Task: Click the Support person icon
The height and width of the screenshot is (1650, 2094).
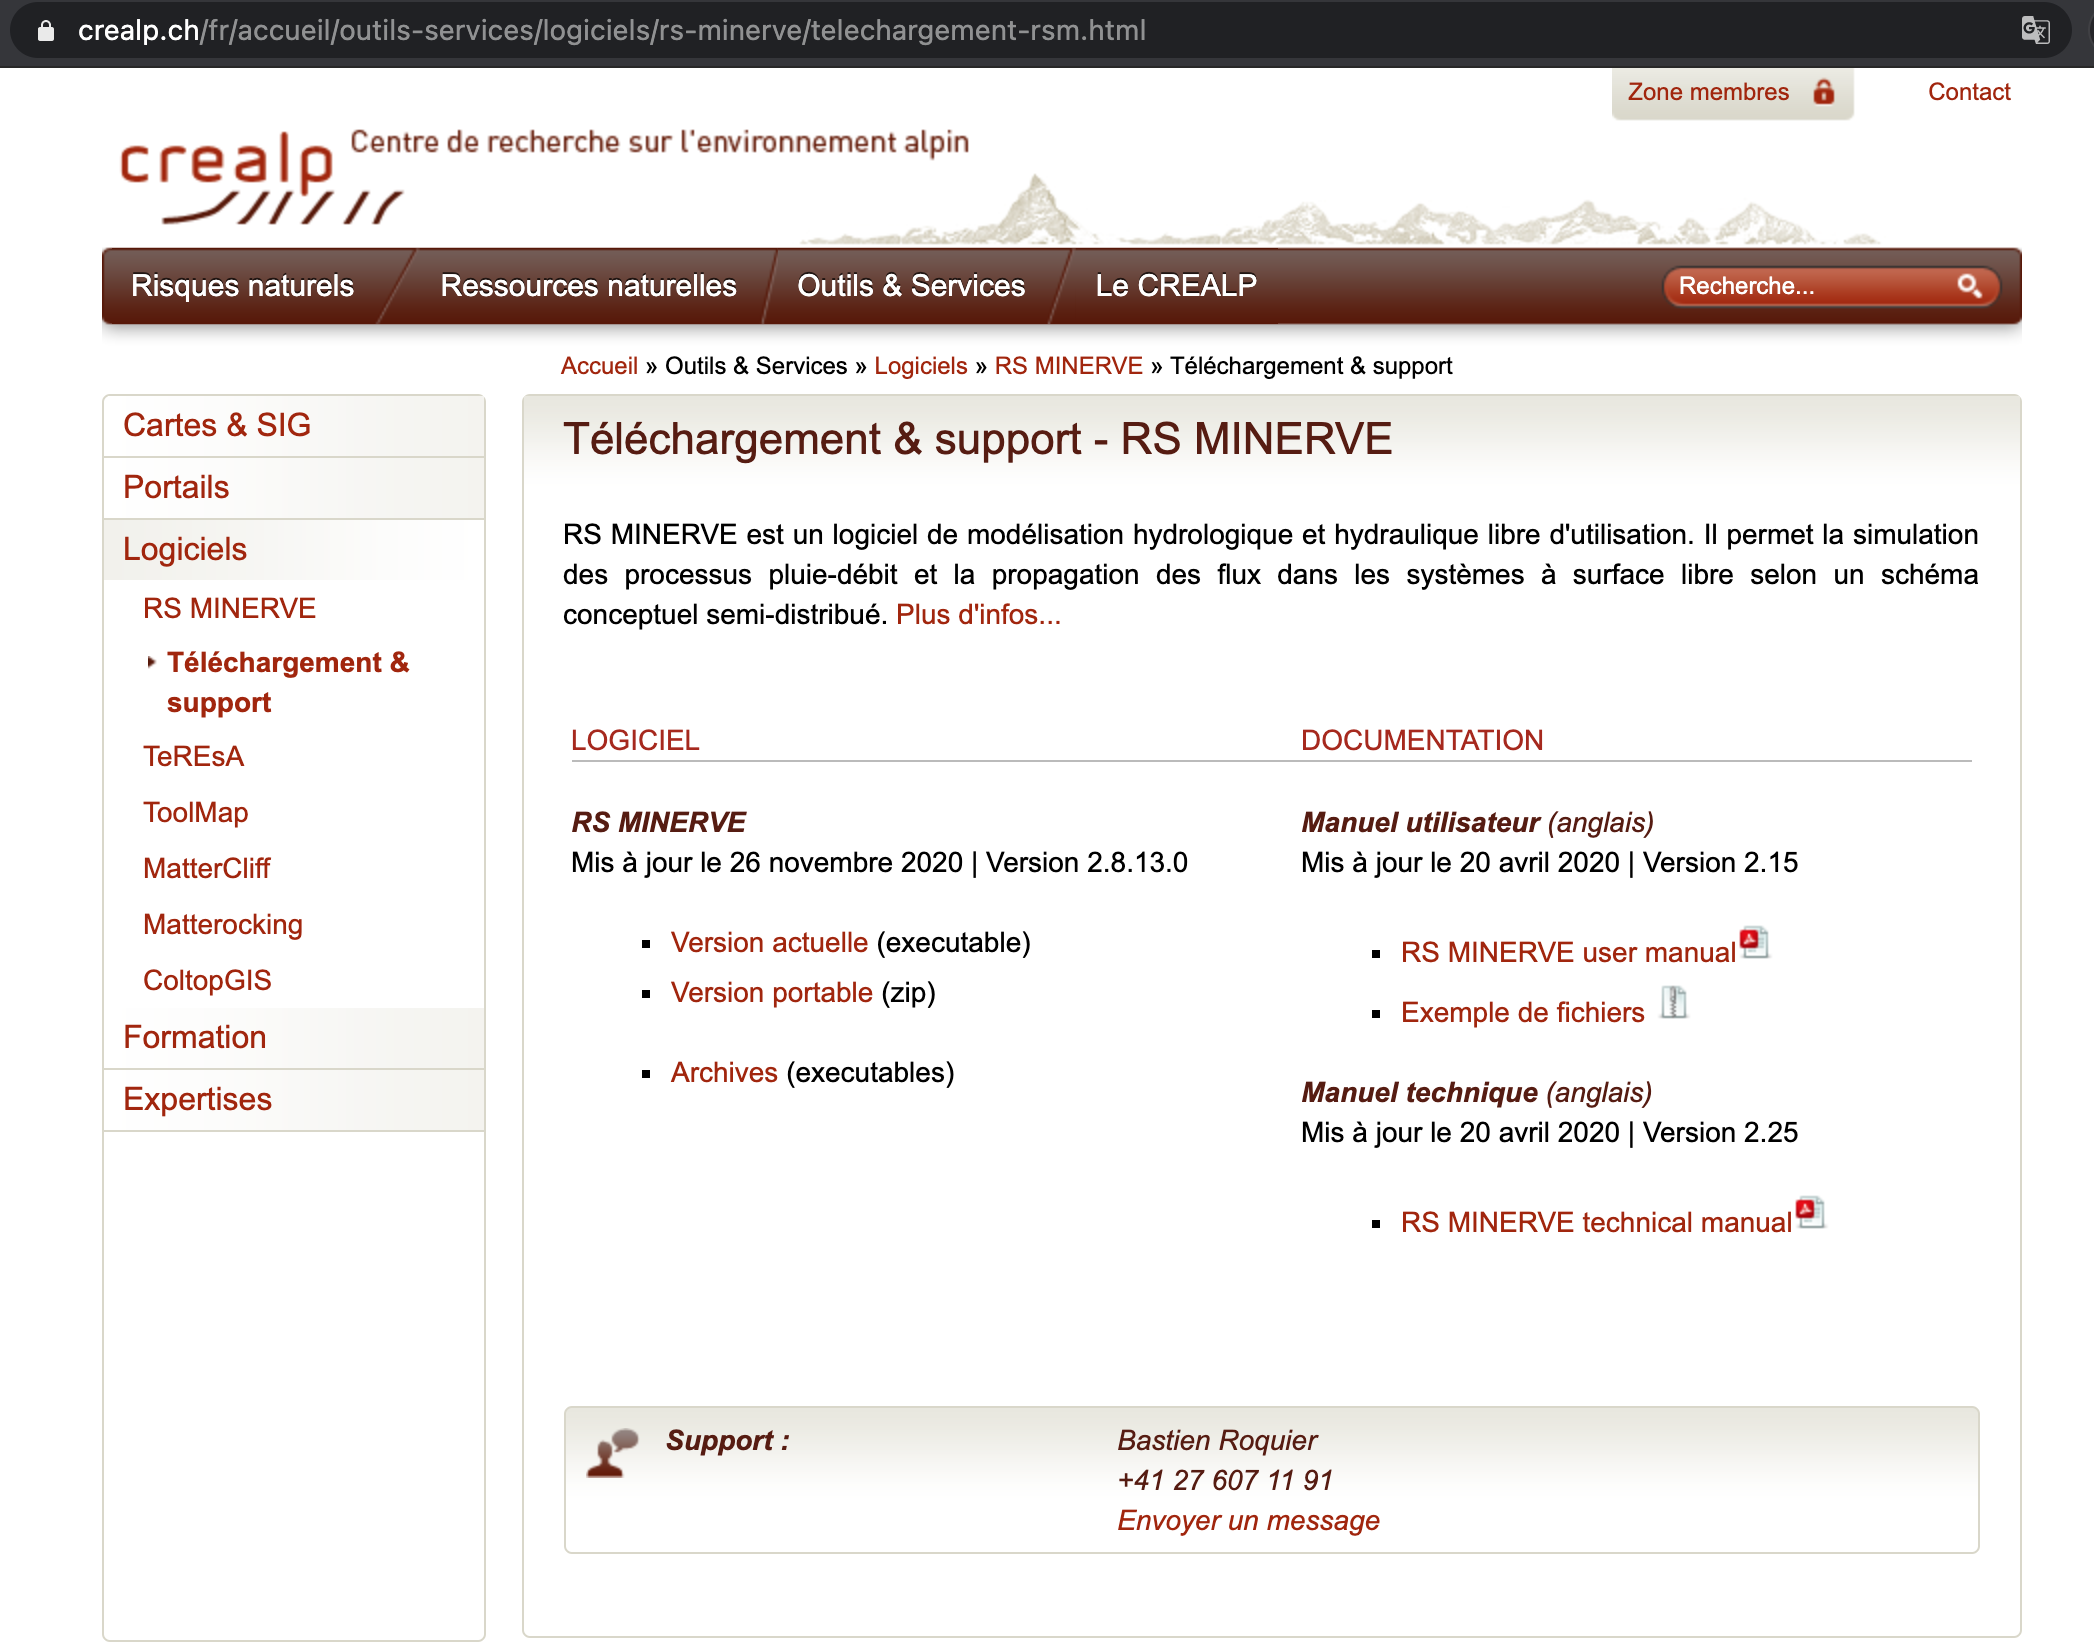Action: click(612, 1453)
